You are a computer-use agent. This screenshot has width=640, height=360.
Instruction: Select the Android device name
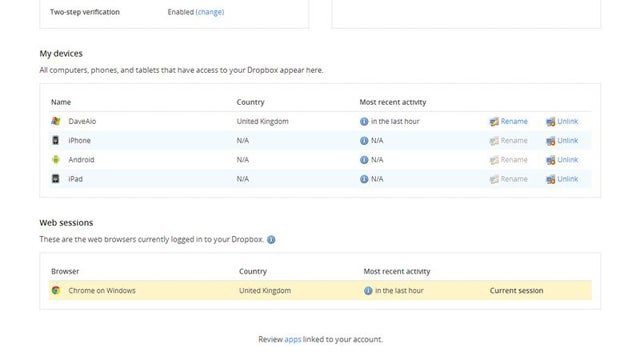tap(81, 160)
